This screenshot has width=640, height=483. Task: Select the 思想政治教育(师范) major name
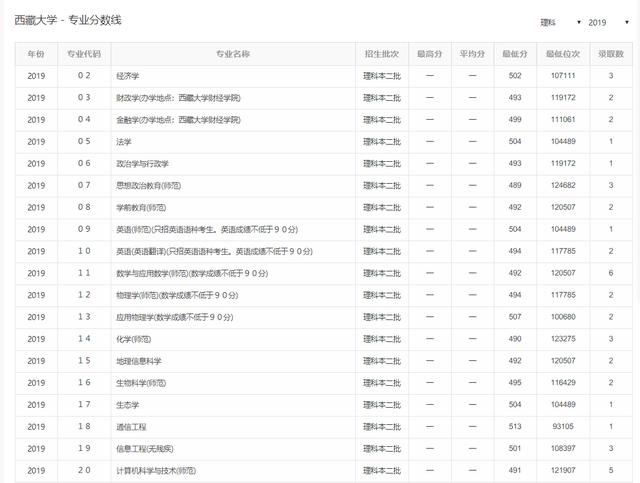point(149,186)
